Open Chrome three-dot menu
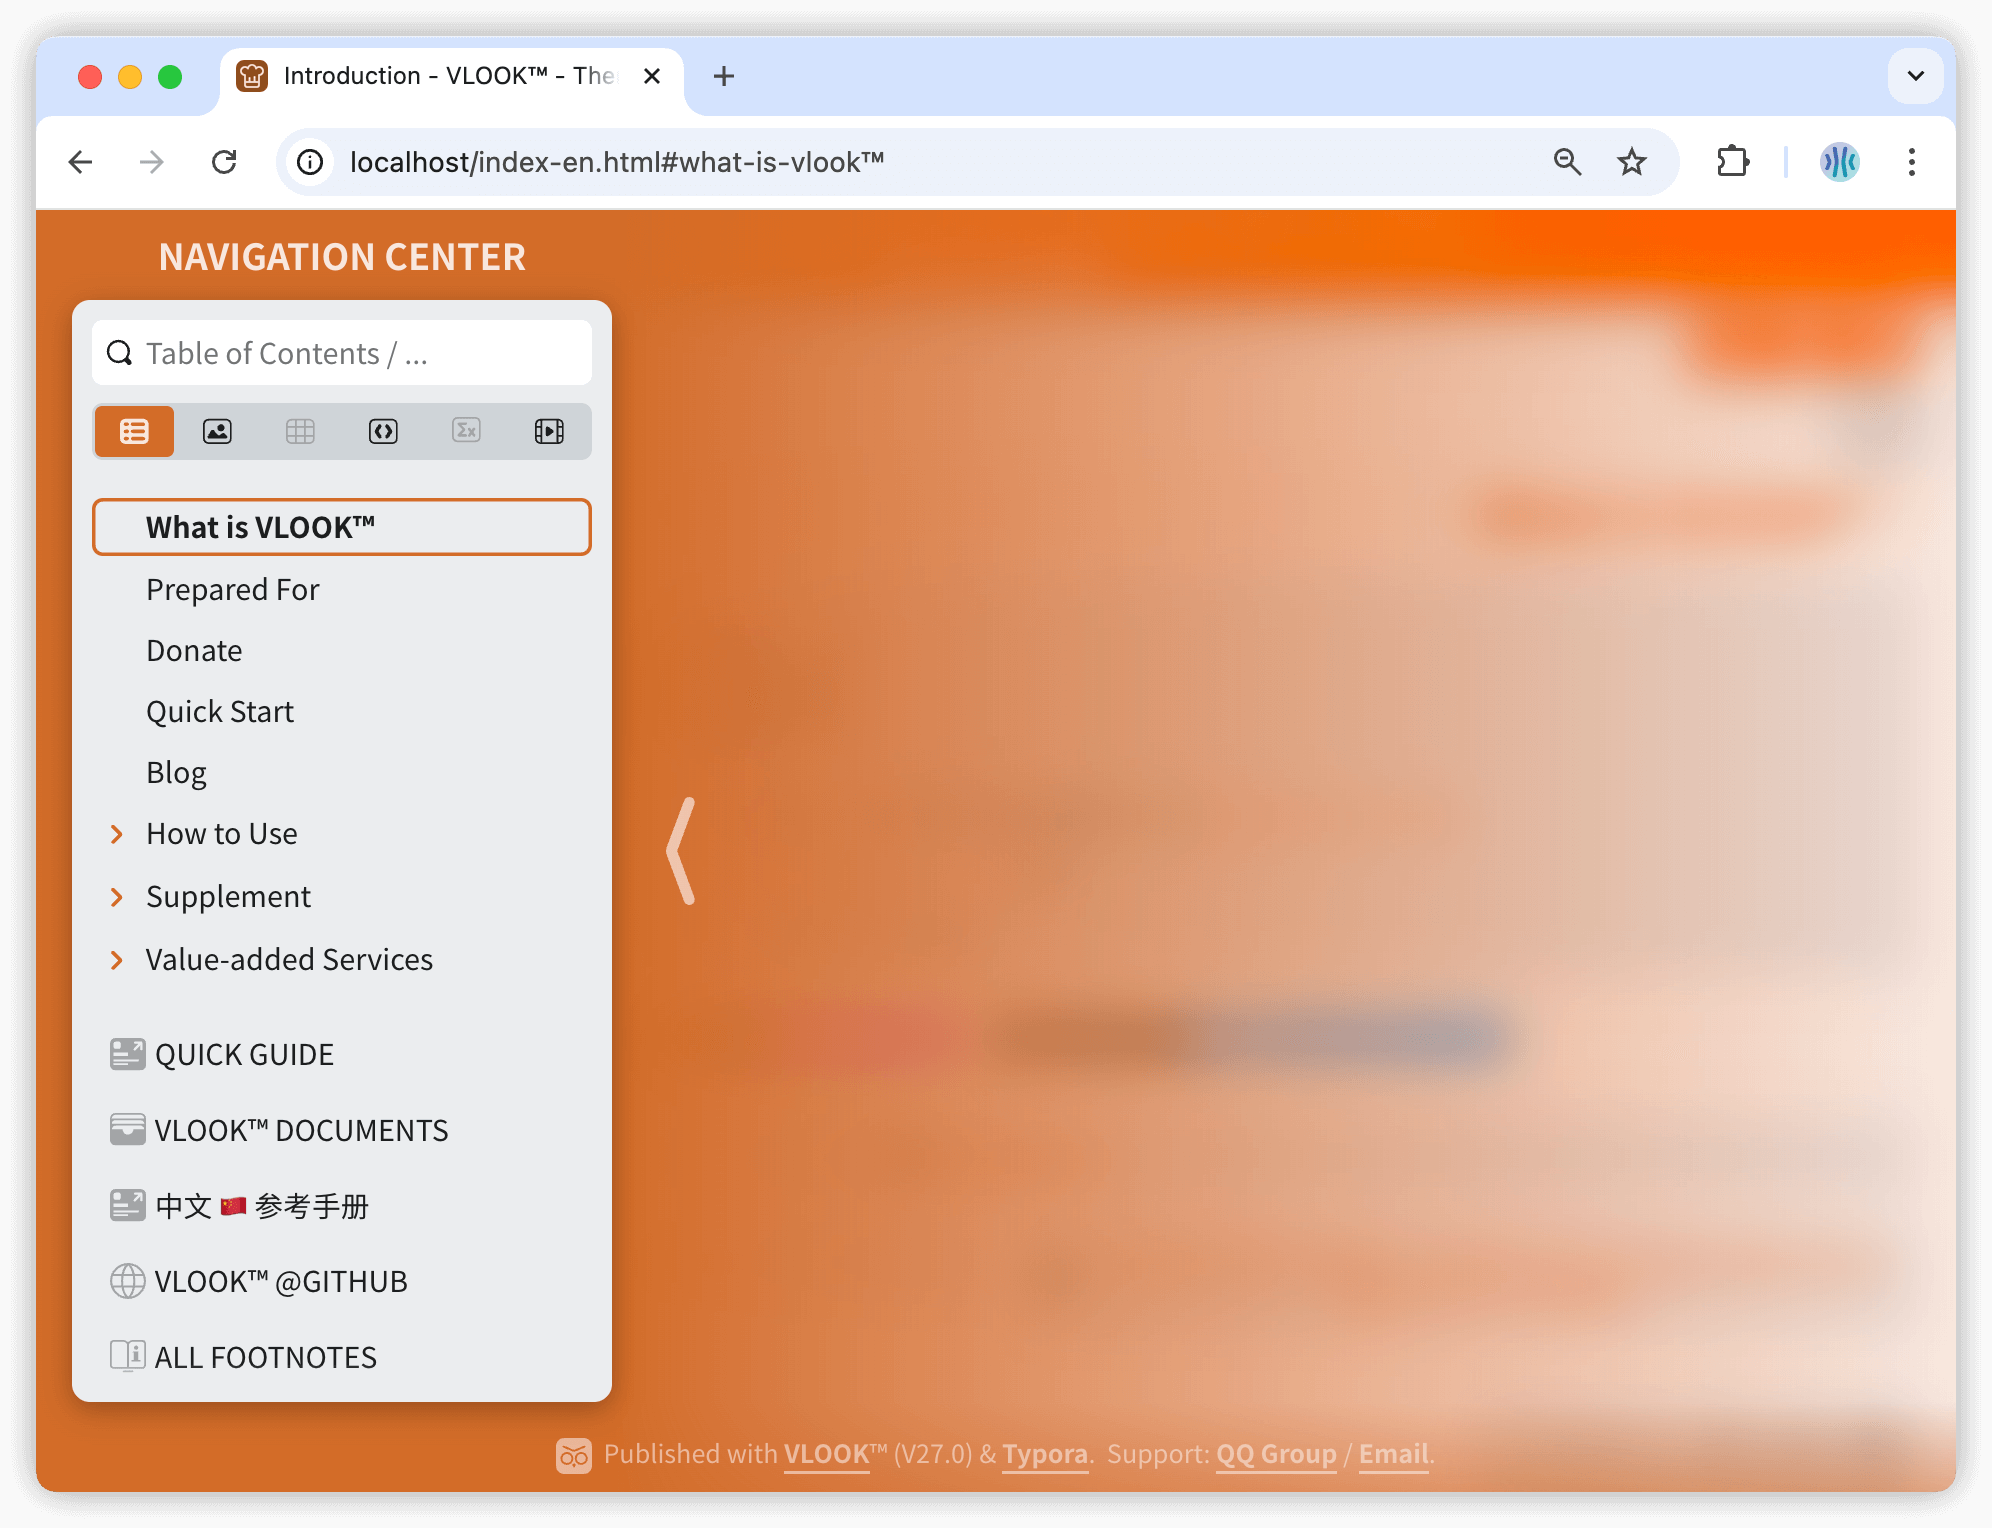Screen dimensions: 1992x1528 click(1911, 162)
